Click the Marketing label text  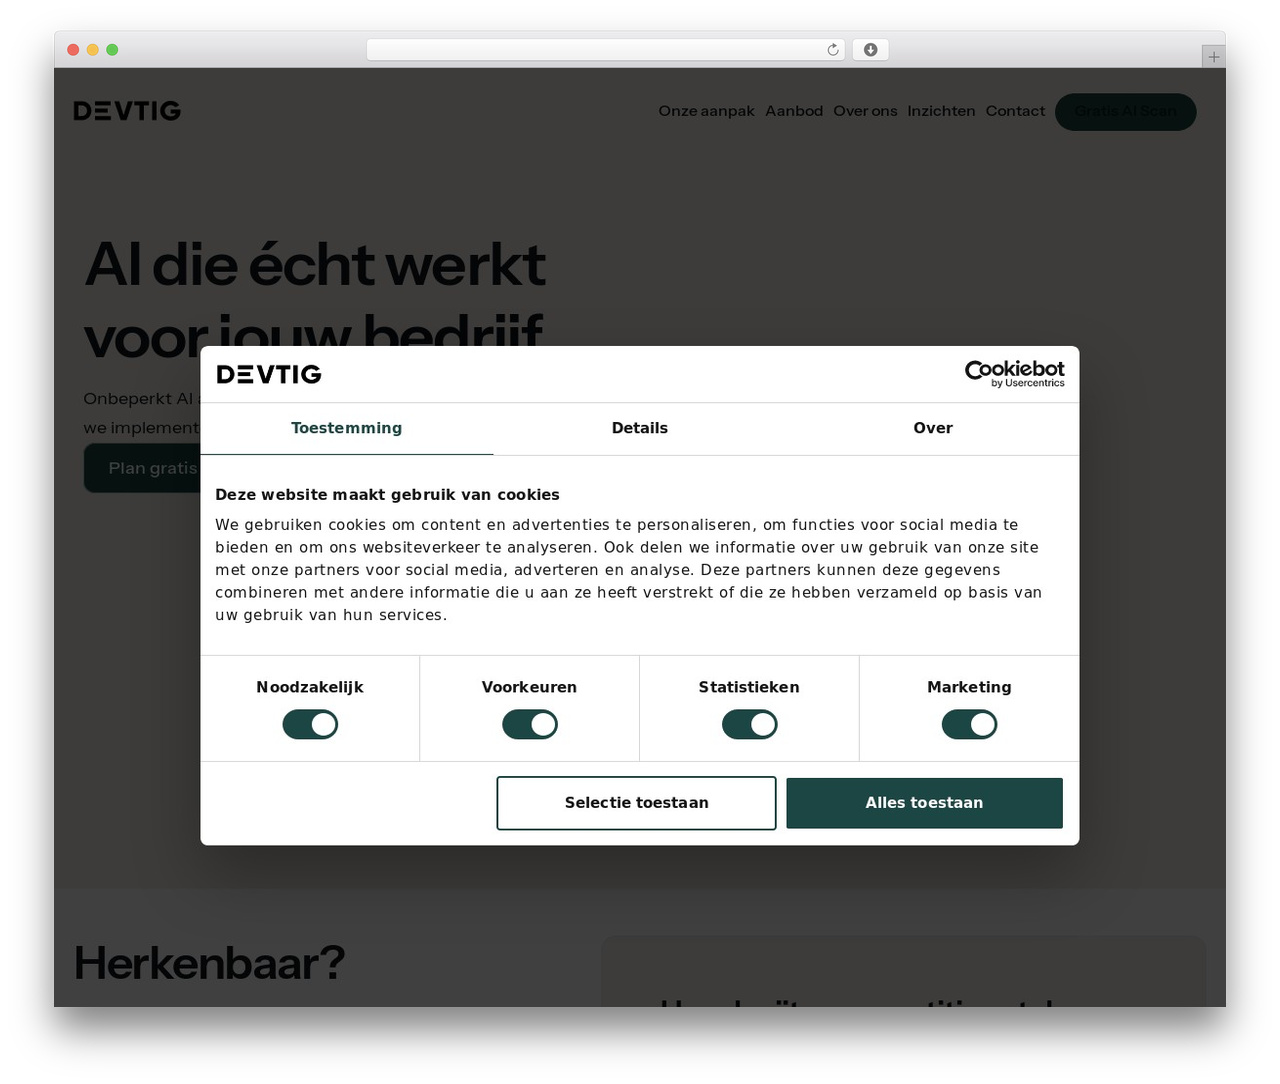point(969,687)
